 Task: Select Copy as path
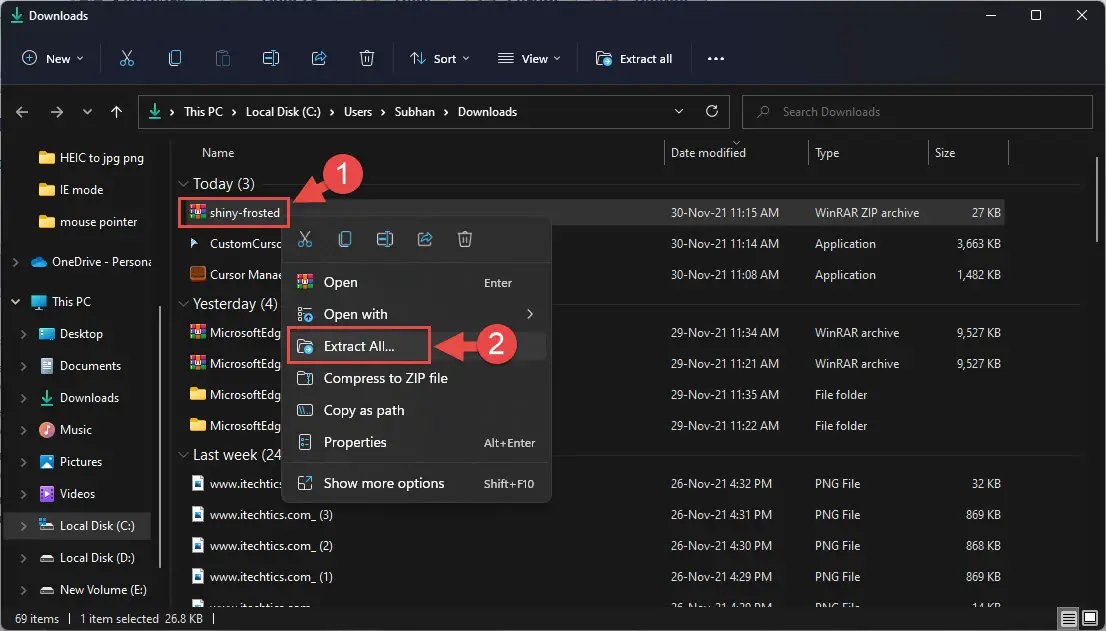[416, 410]
